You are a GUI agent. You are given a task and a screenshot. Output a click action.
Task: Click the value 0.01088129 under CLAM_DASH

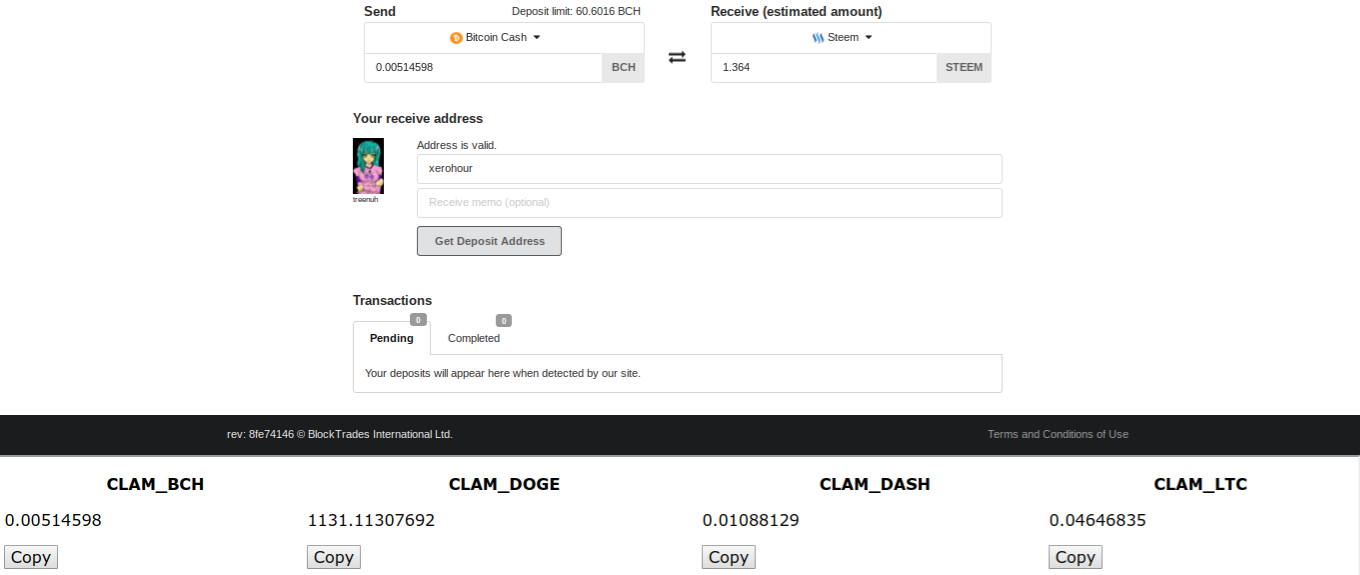[751, 520]
